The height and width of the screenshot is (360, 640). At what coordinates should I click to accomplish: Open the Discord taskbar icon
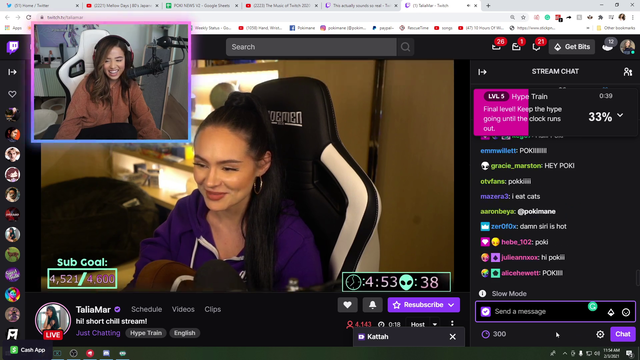coord(106,353)
